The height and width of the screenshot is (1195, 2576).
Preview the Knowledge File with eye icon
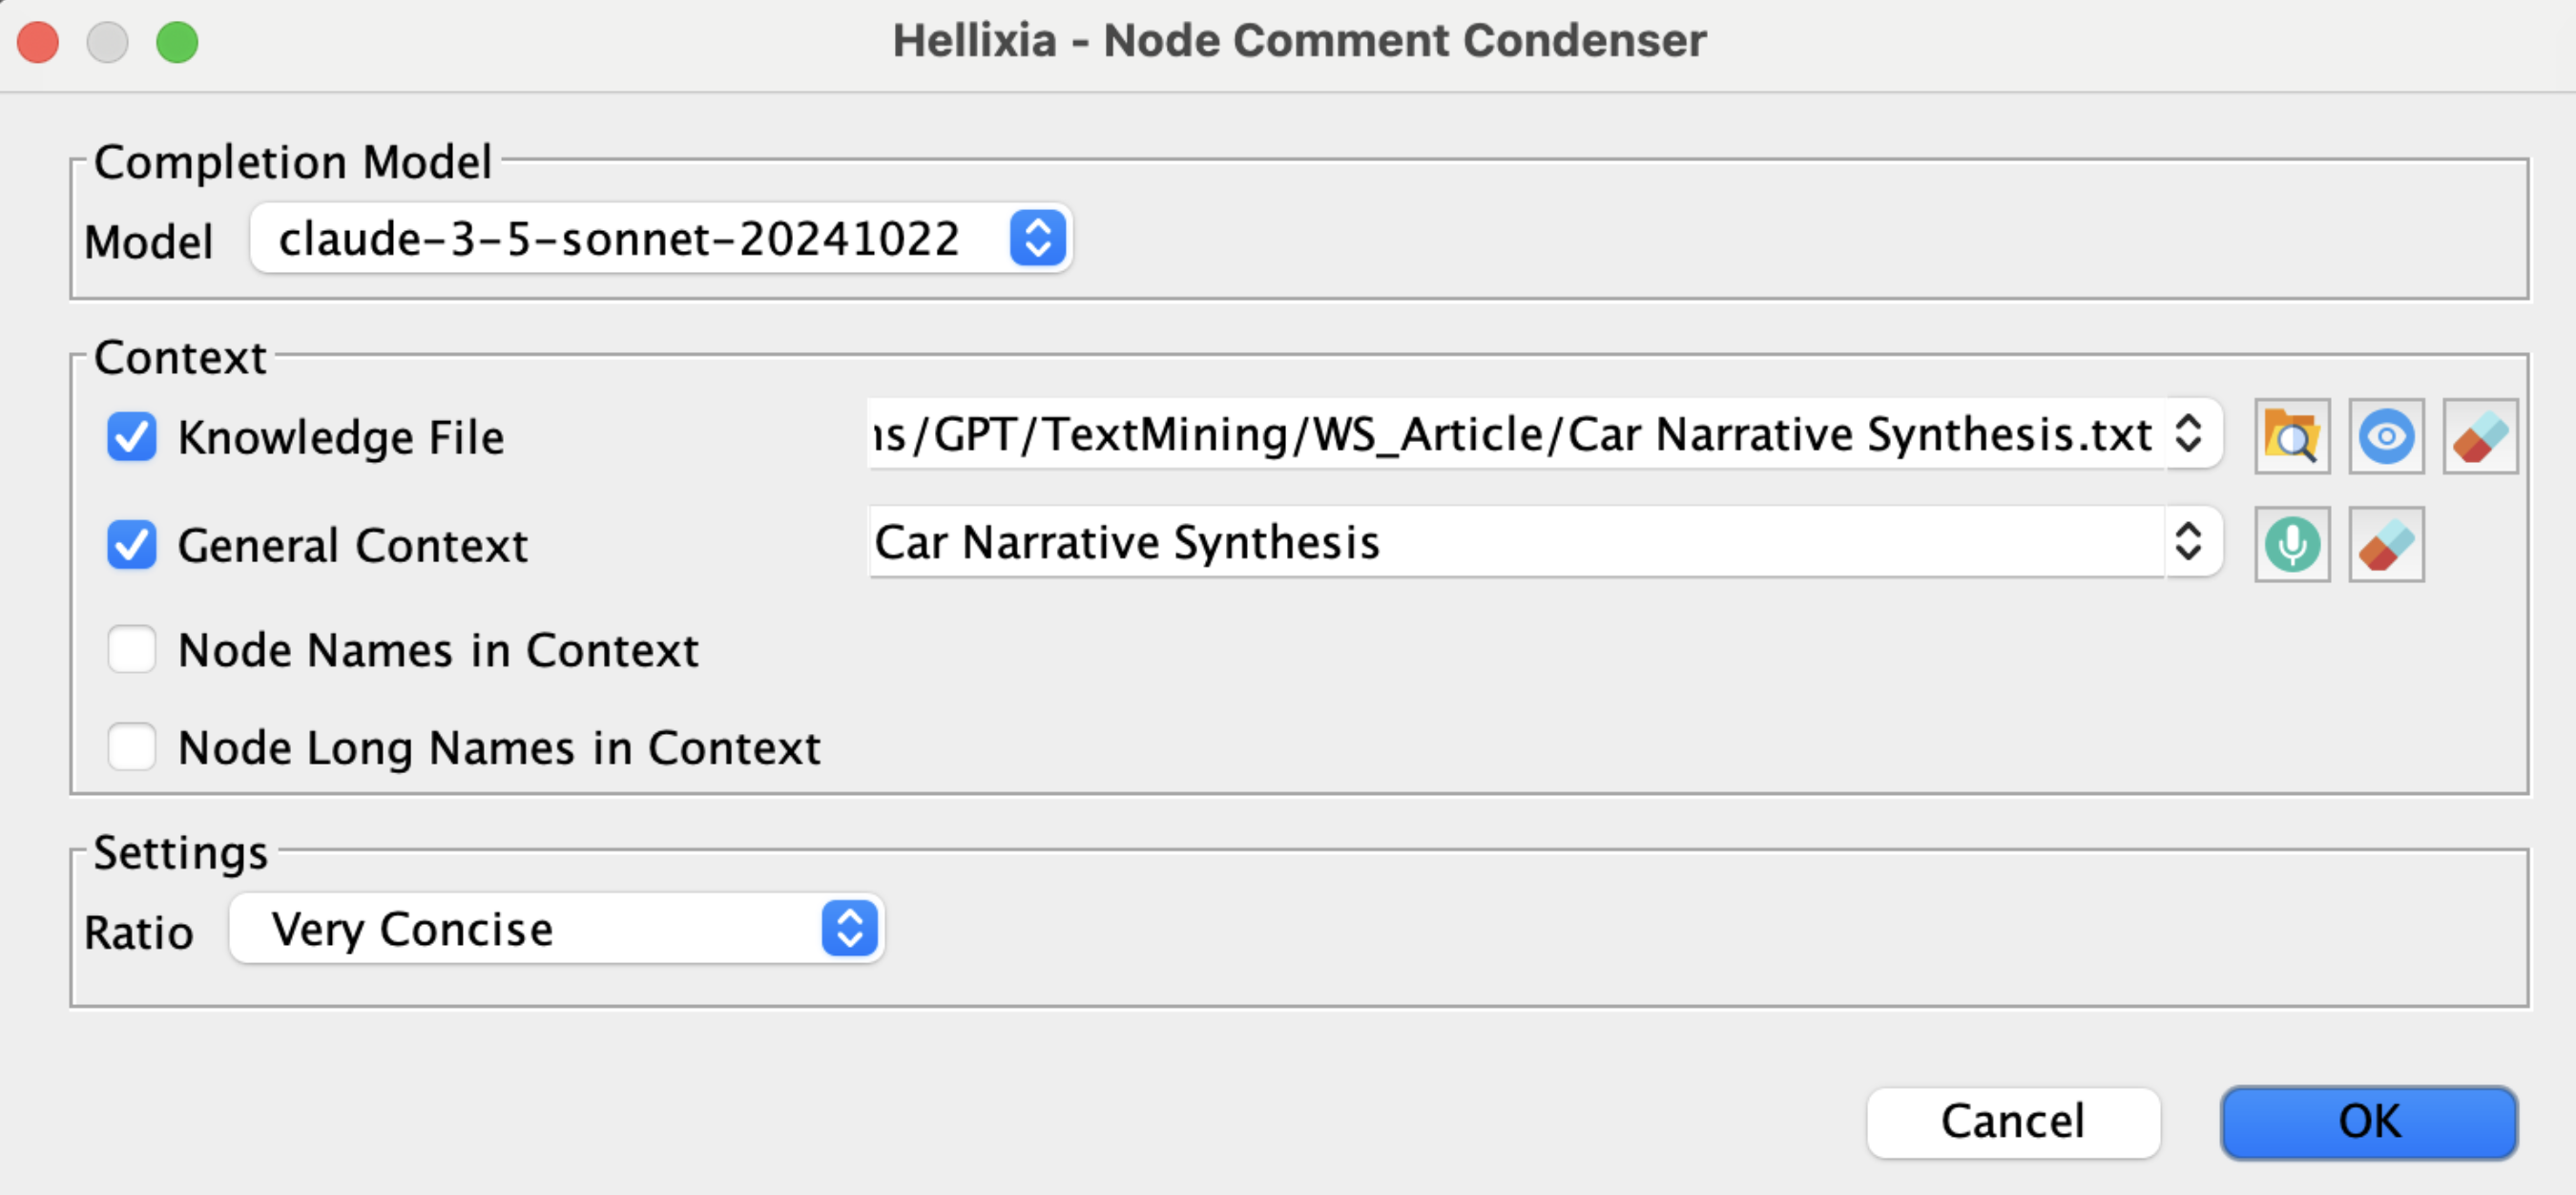2386,437
